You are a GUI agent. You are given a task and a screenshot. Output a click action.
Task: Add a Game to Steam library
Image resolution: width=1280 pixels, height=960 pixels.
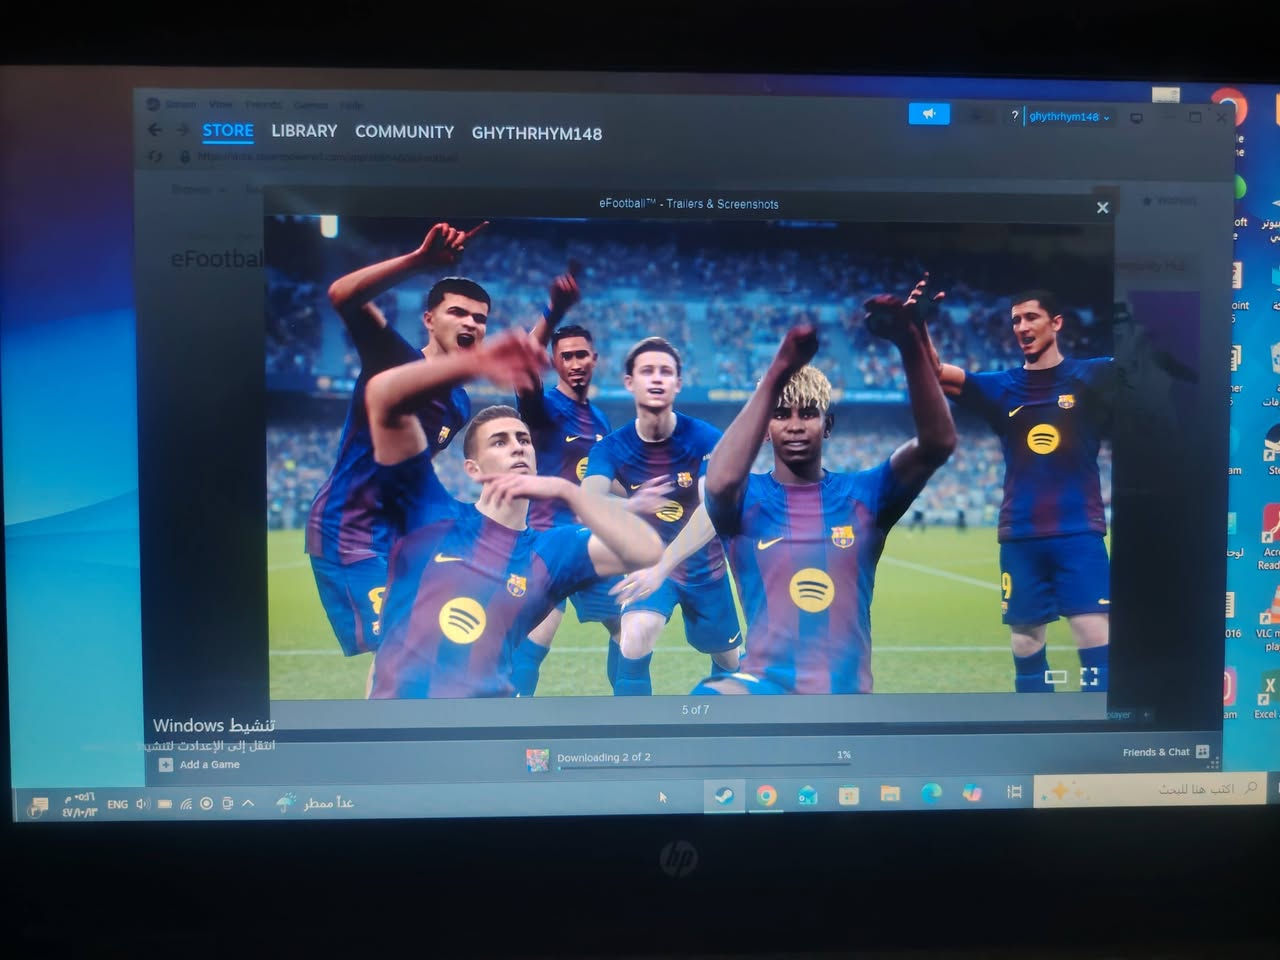point(200,765)
